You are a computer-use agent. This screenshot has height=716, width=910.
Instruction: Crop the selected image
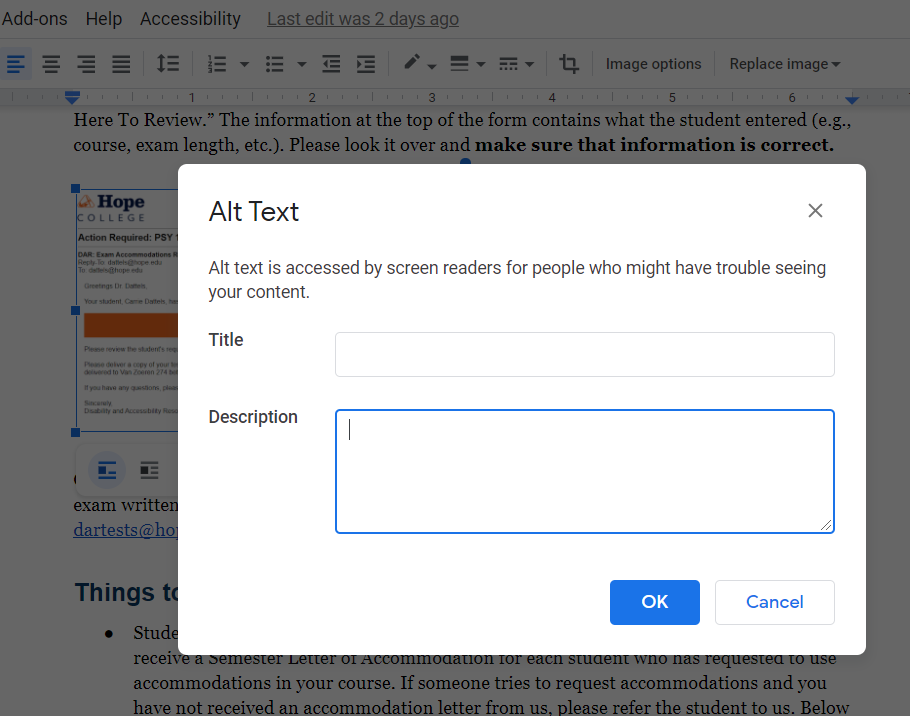tap(569, 63)
